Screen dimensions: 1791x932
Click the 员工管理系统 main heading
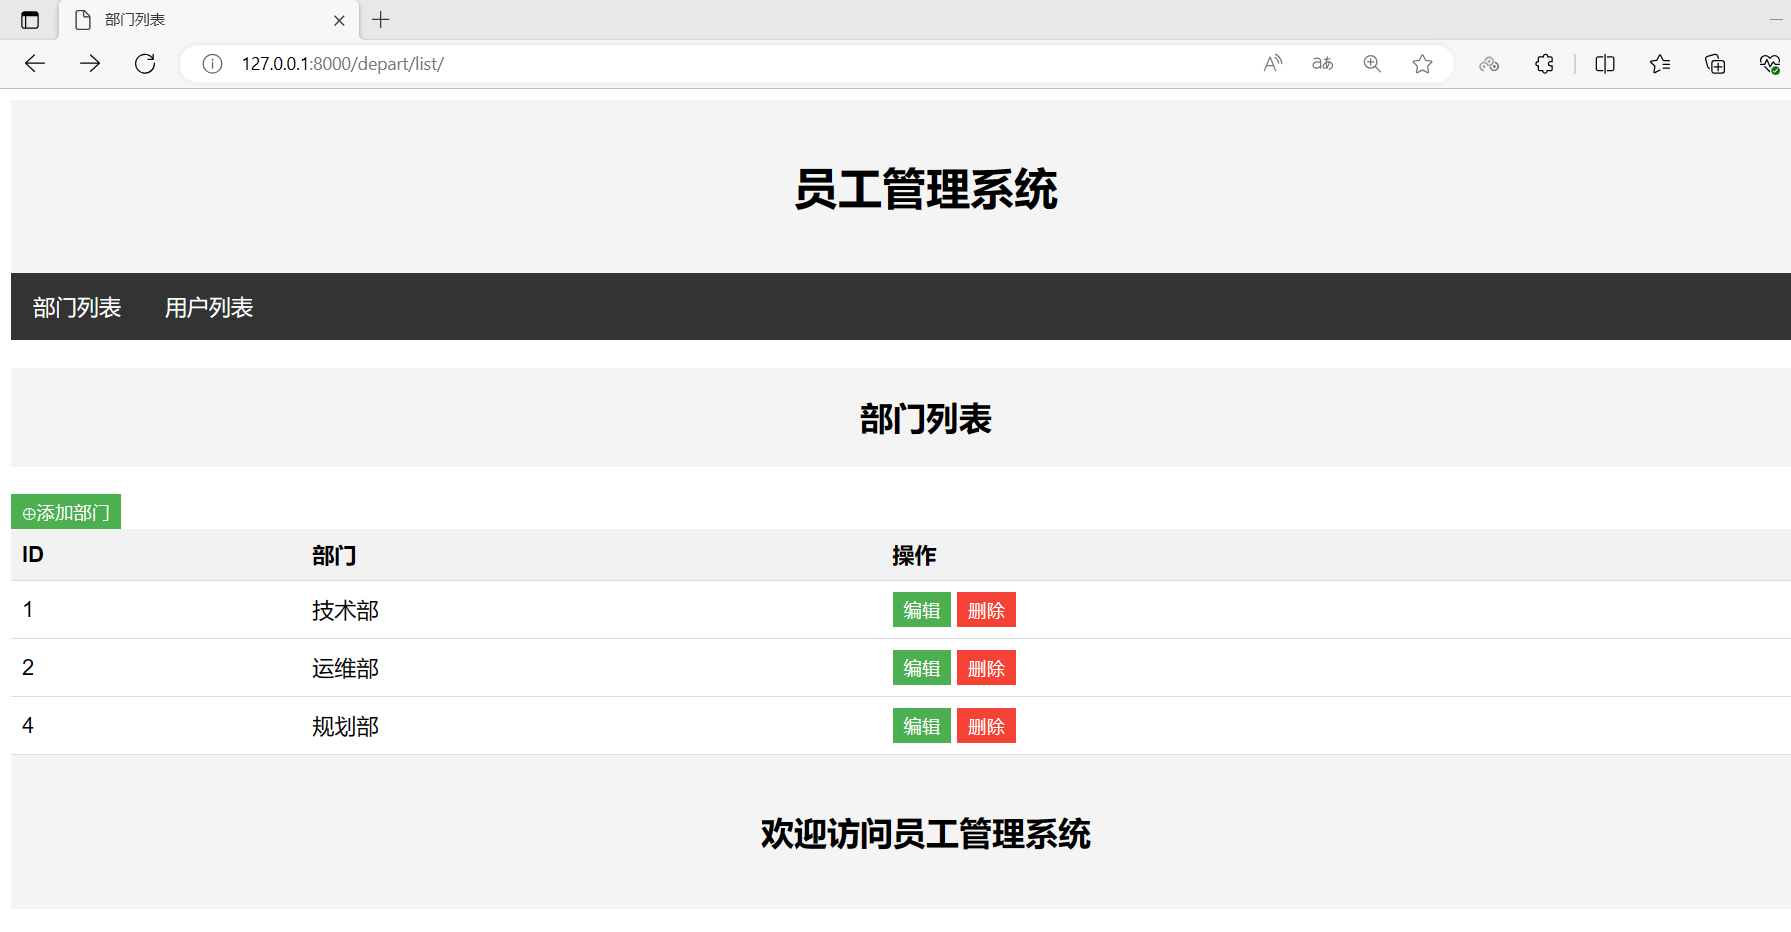click(925, 189)
